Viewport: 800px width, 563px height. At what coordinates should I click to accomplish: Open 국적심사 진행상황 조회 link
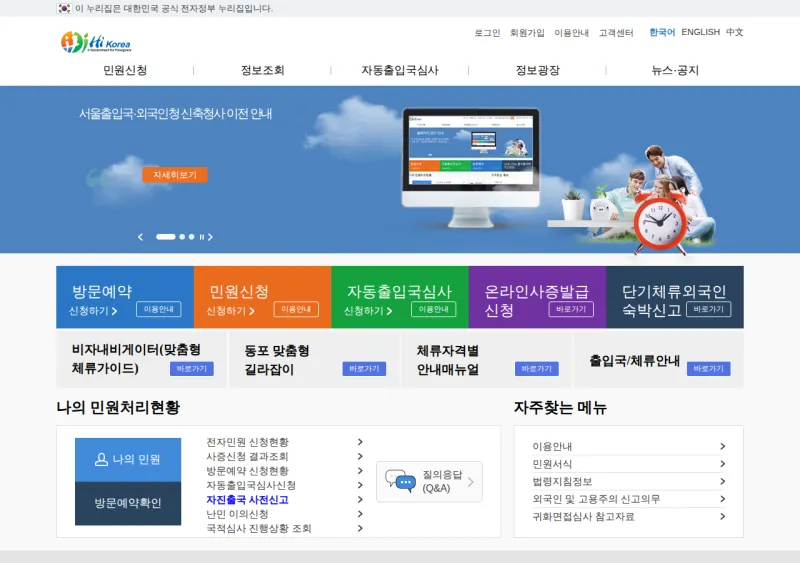point(259,528)
